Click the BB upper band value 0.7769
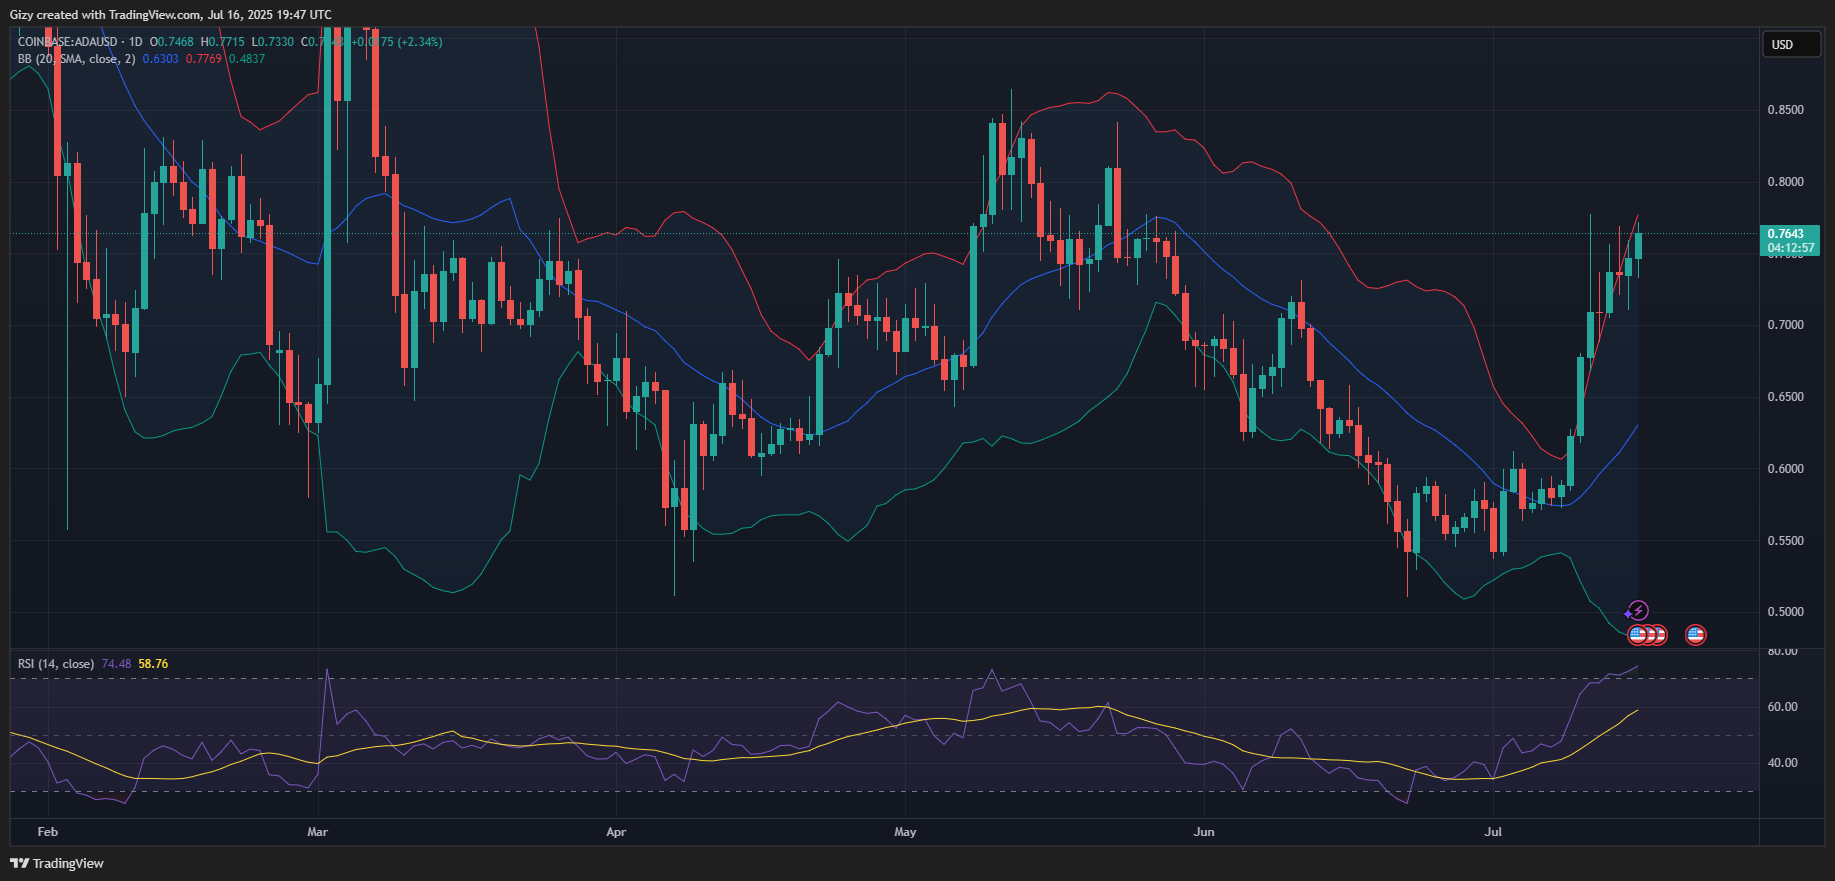Viewport: 1835px width, 881px height. [x=204, y=59]
